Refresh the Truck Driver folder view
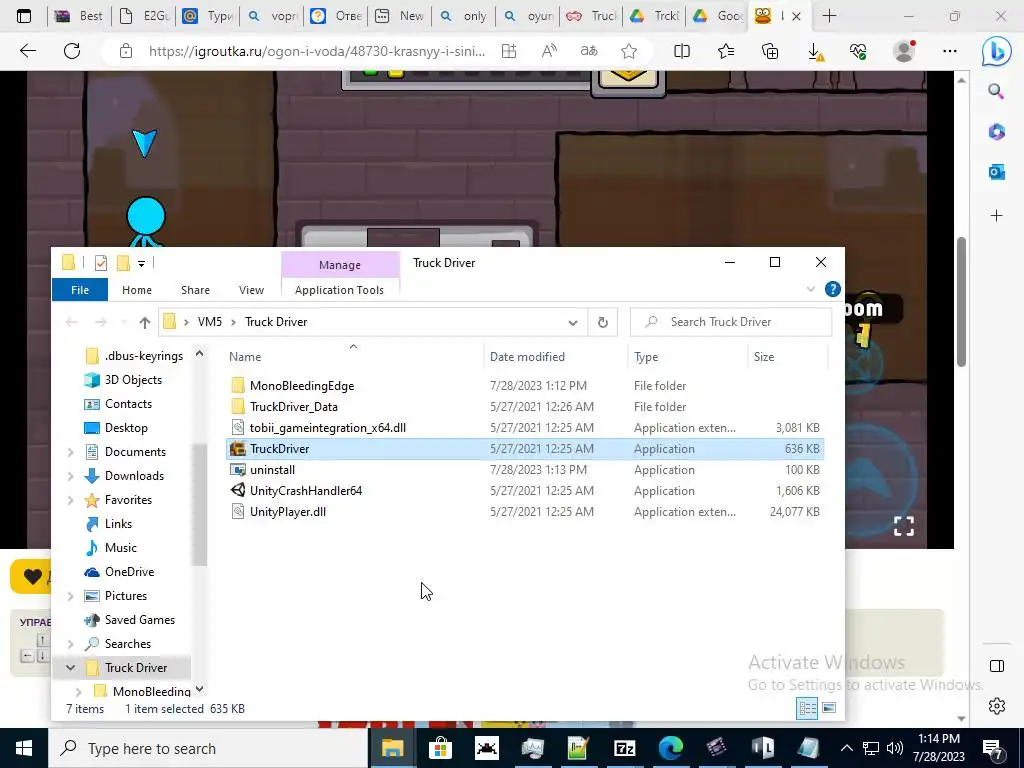The image size is (1024, 768). [x=603, y=322]
